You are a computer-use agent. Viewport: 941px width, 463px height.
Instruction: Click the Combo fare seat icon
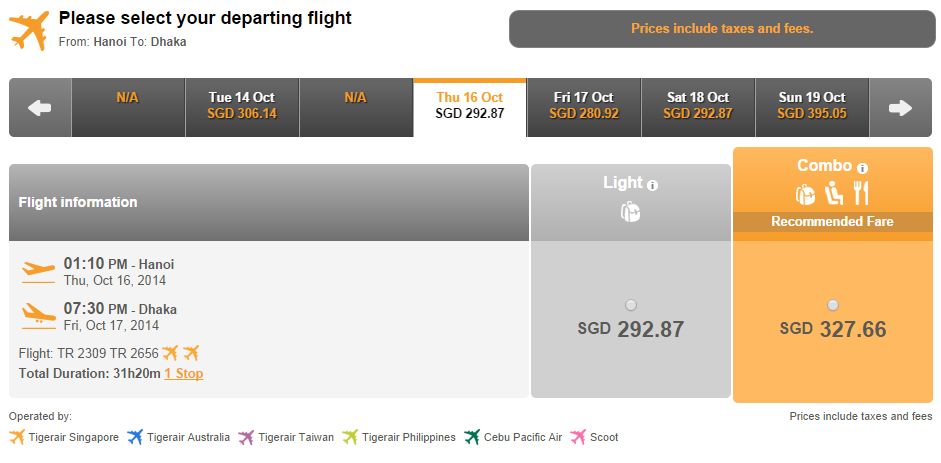click(x=834, y=194)
